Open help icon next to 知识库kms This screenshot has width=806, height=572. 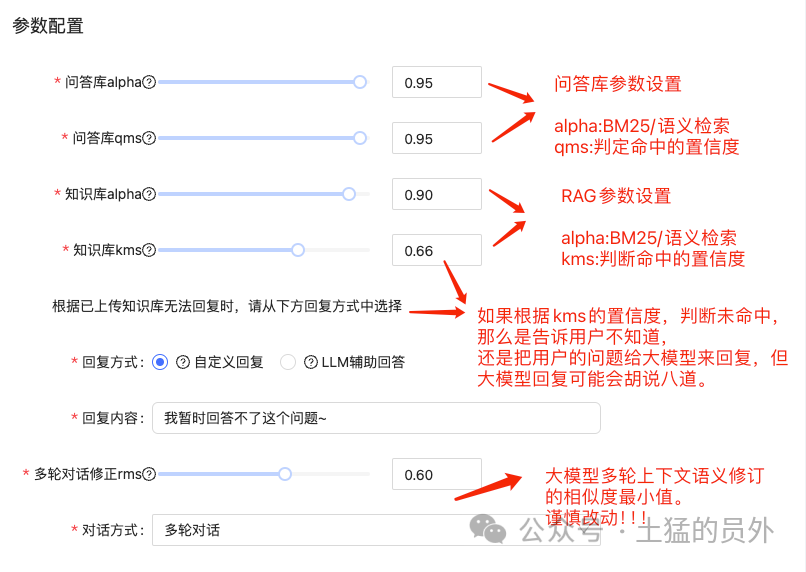pyautogui.click(x=149, y=250)
